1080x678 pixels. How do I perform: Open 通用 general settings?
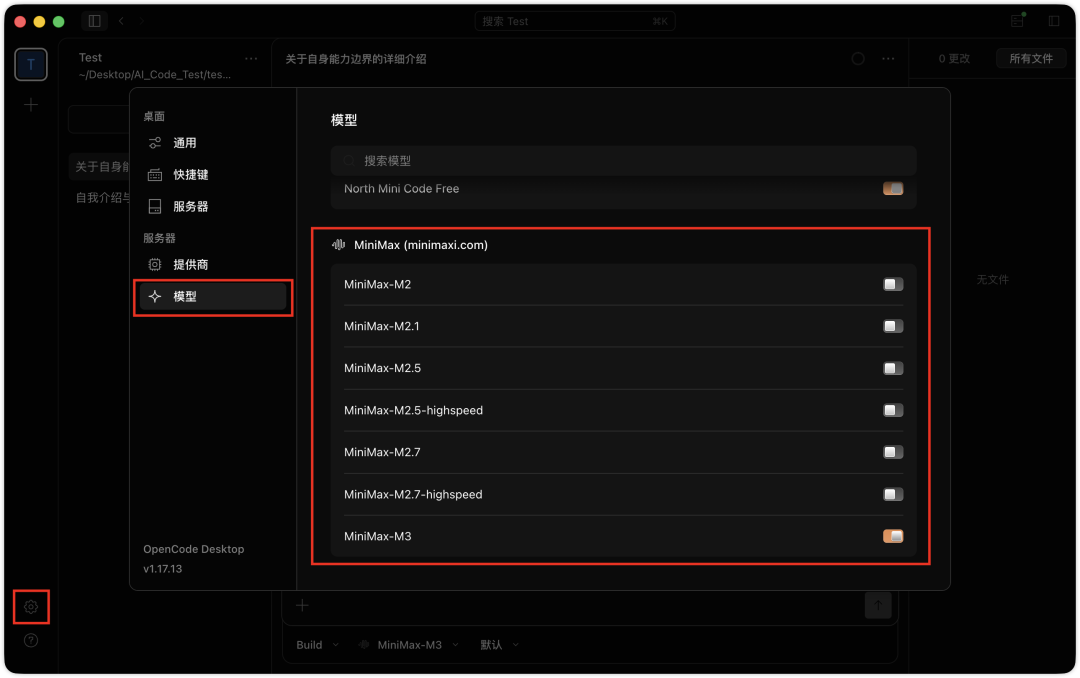click(x=213, y=143)
